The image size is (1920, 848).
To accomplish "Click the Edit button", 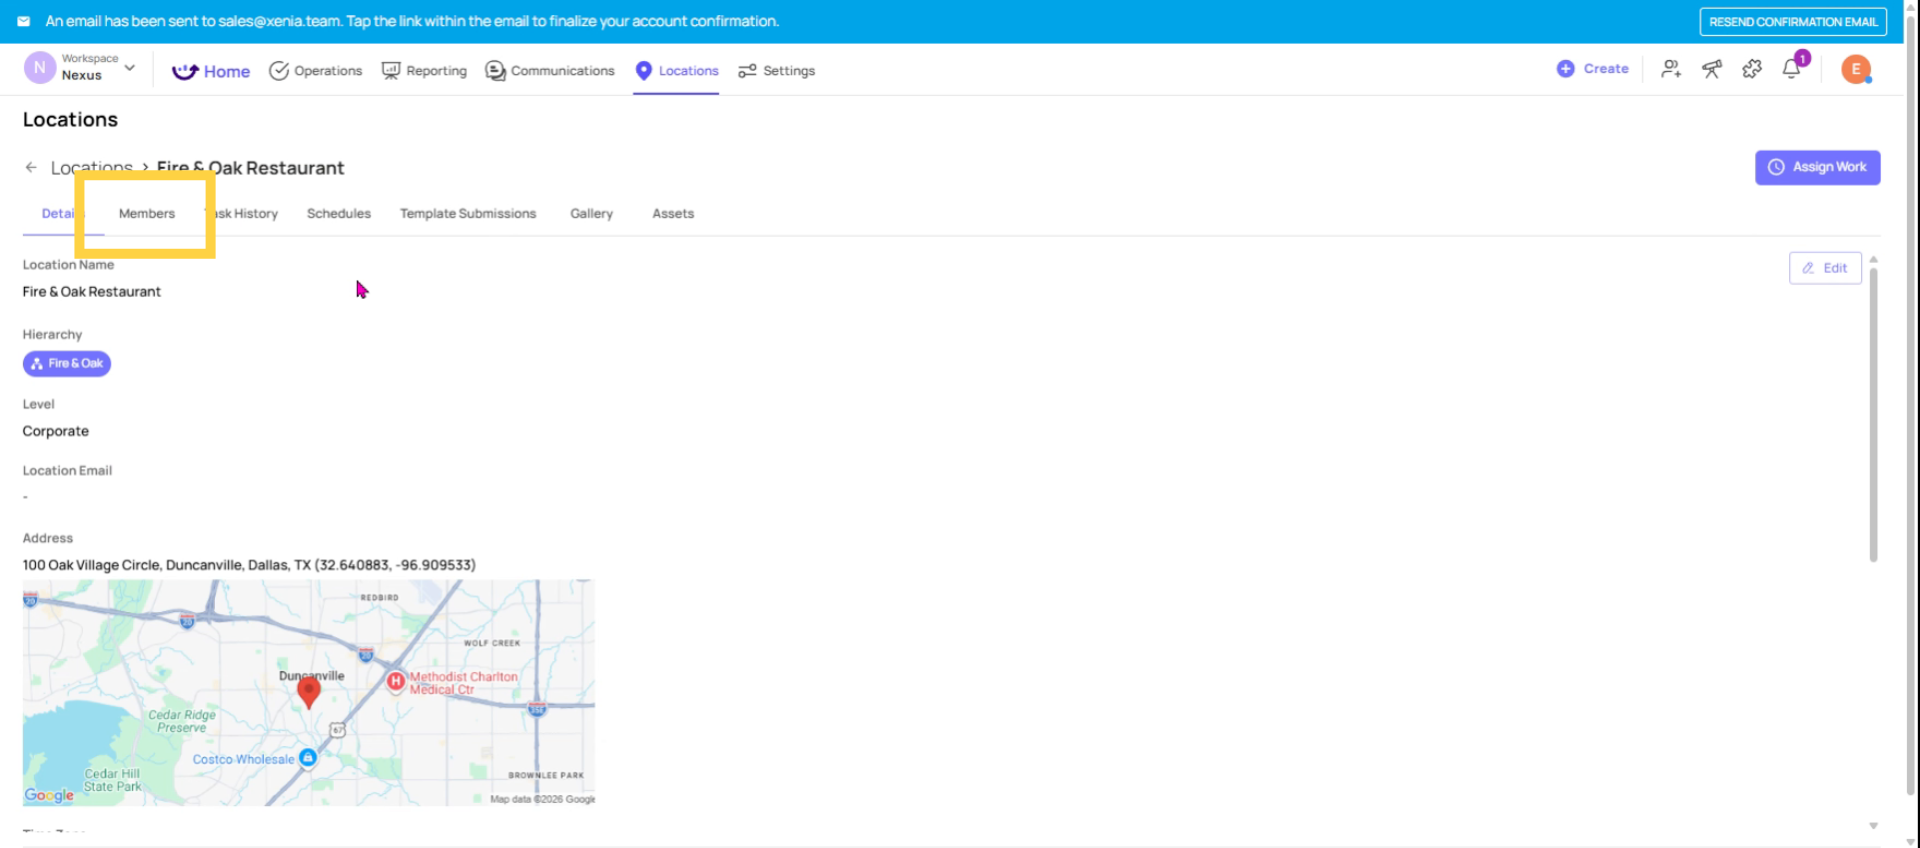I will tap(1825, 268).
